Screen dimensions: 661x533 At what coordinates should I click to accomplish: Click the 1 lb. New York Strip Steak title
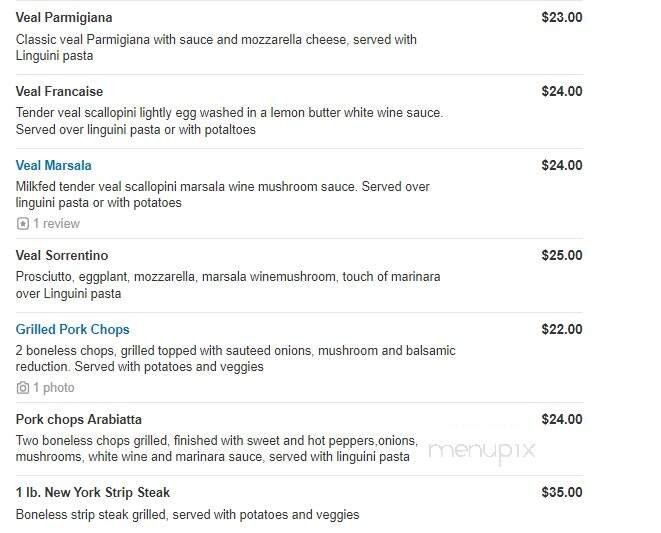[93, 493]
